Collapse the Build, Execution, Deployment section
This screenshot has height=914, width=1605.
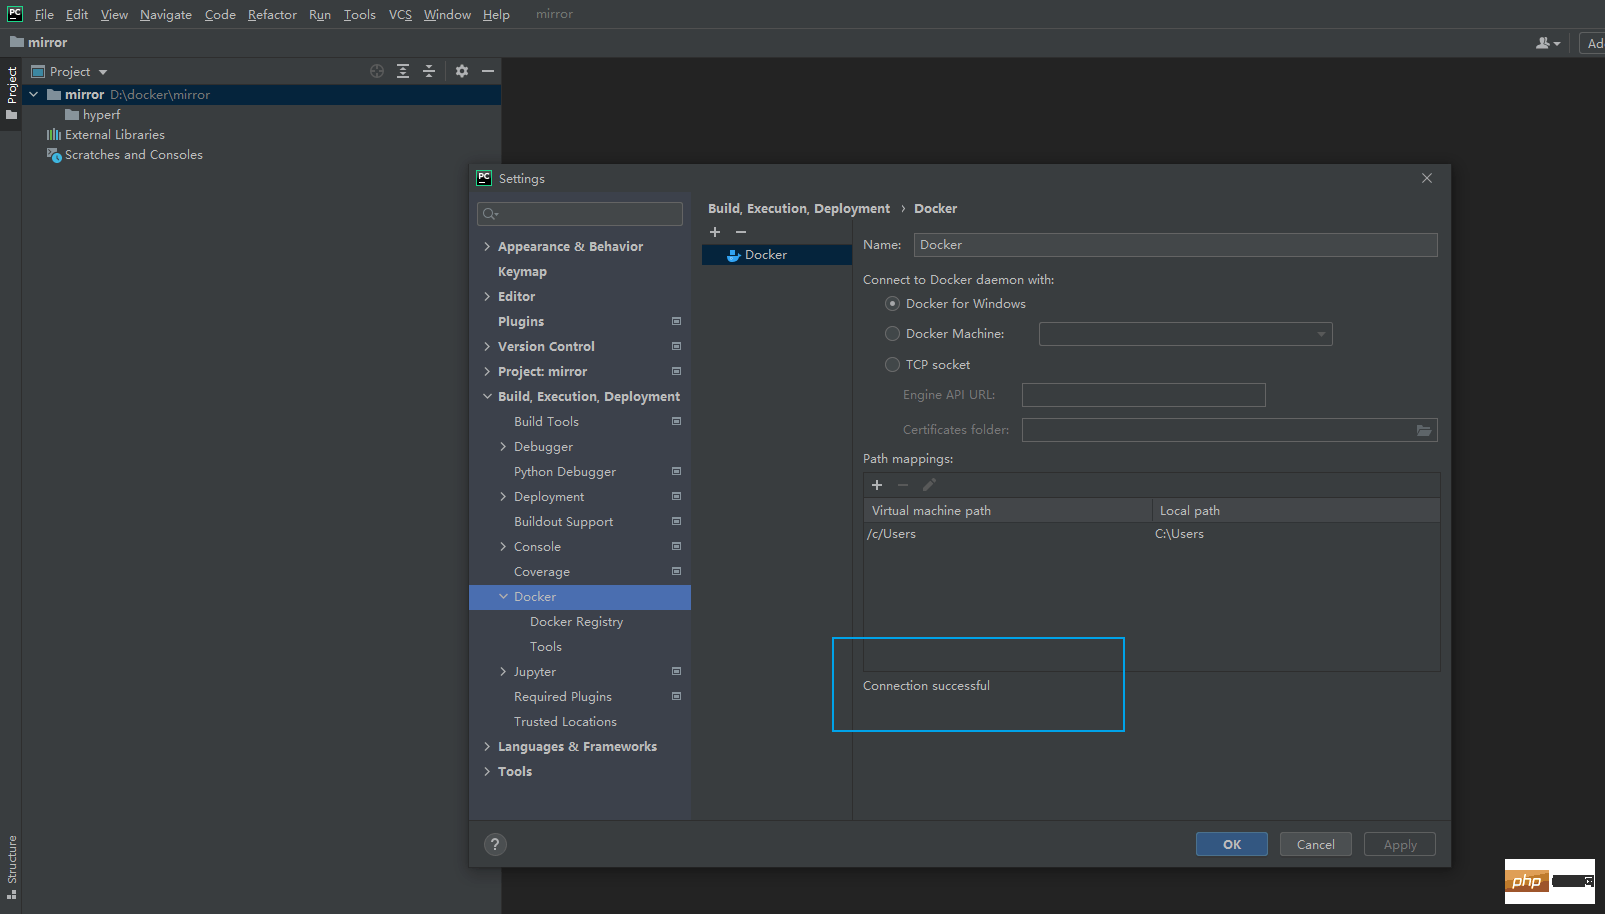coord(487,396)
